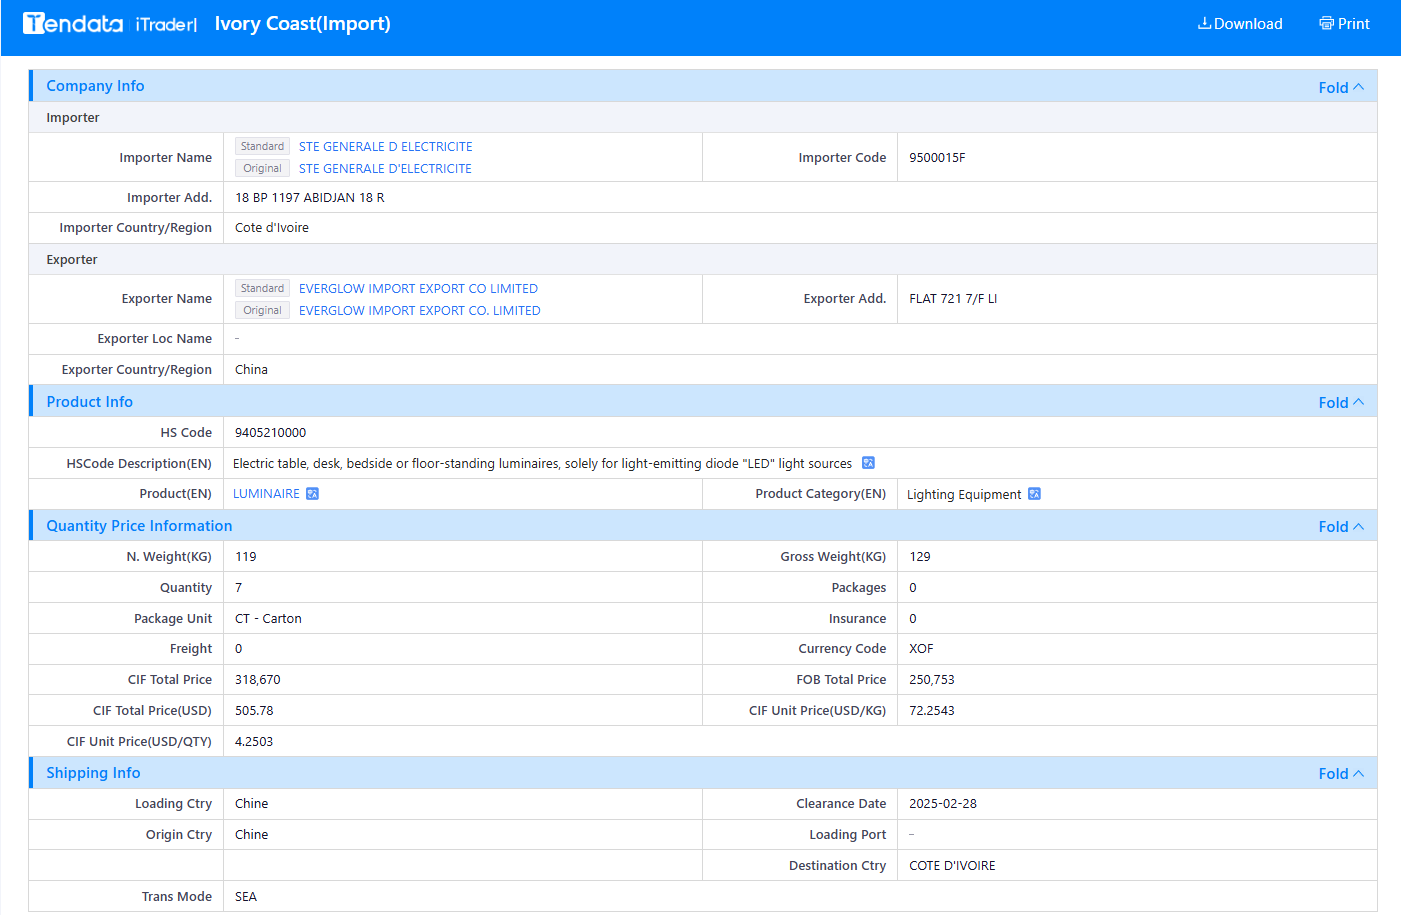Click the iTrader label in header
The width and height of the screenshot is (1401, 915).
coord(166,24)
